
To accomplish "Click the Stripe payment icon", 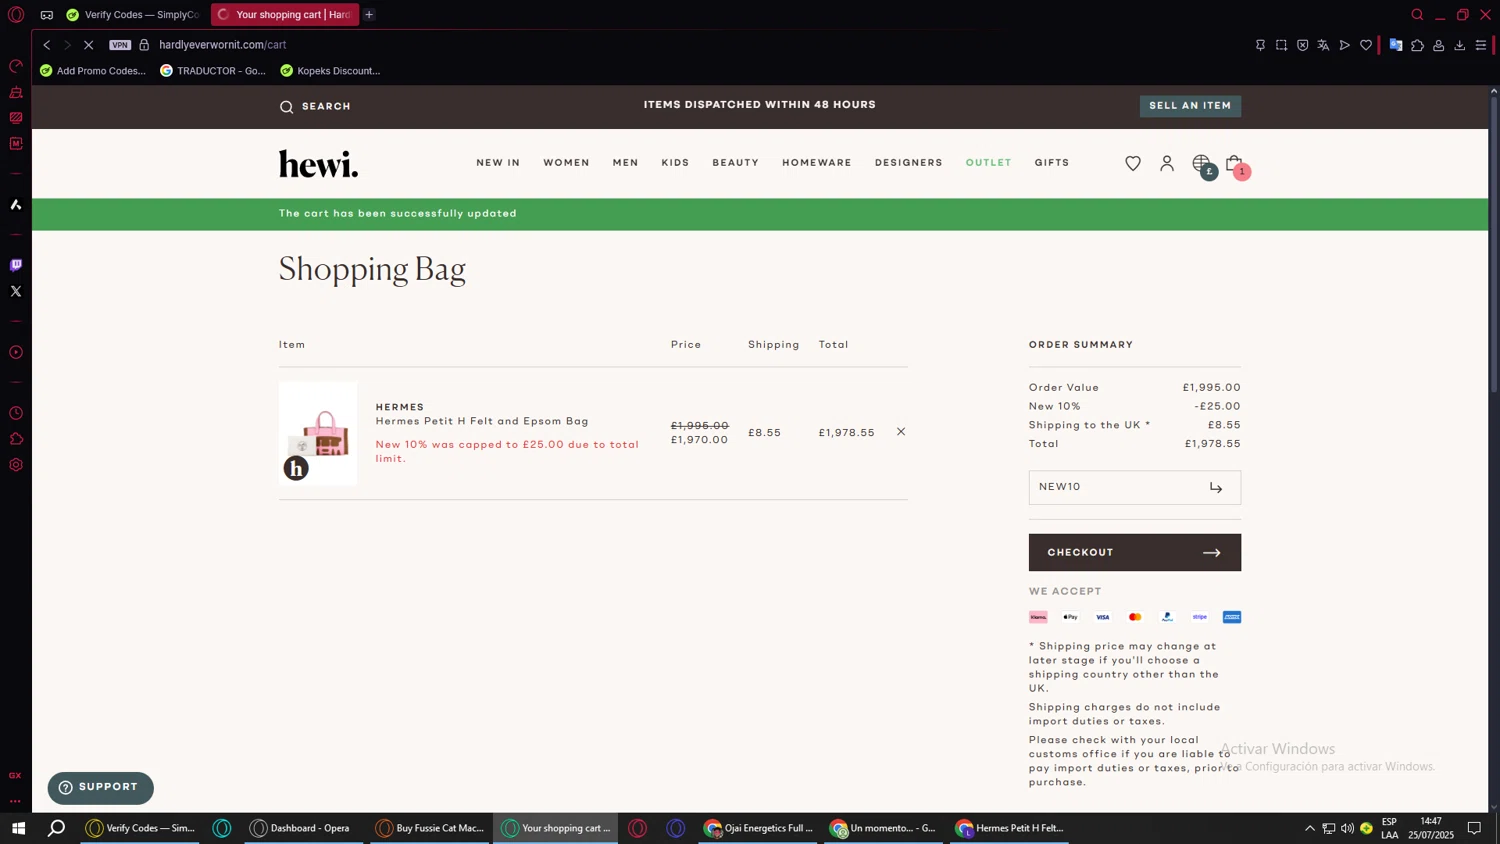I will point(1200,617).
